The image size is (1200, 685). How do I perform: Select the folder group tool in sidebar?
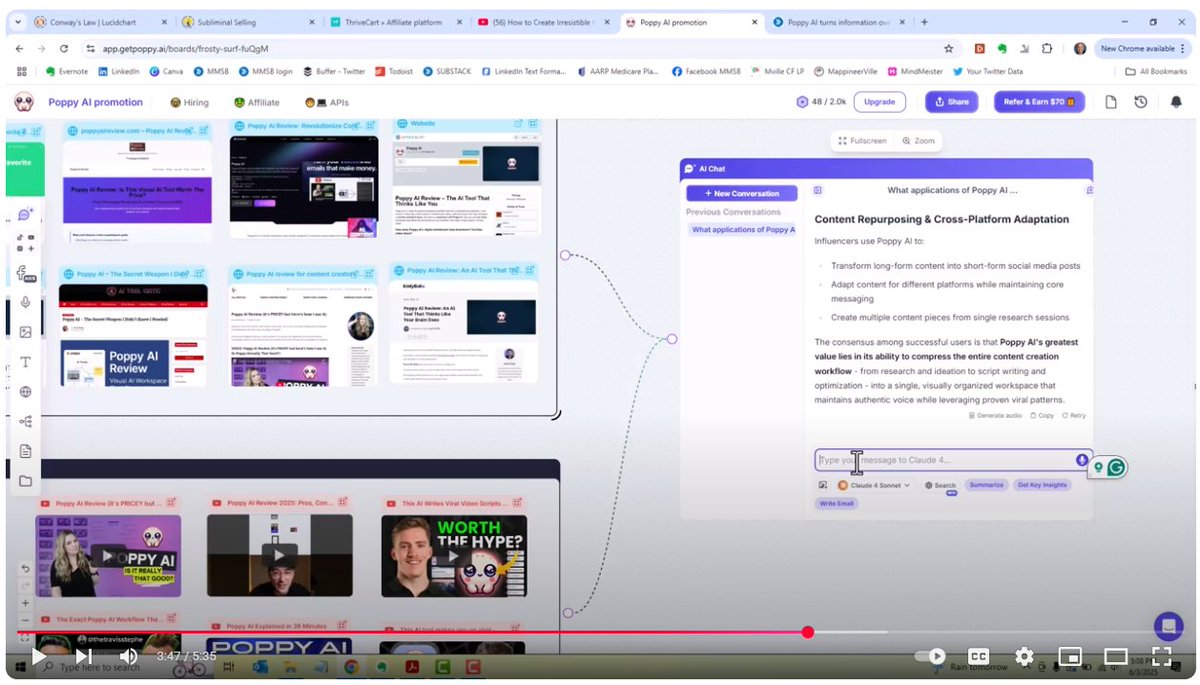(25, 481)
